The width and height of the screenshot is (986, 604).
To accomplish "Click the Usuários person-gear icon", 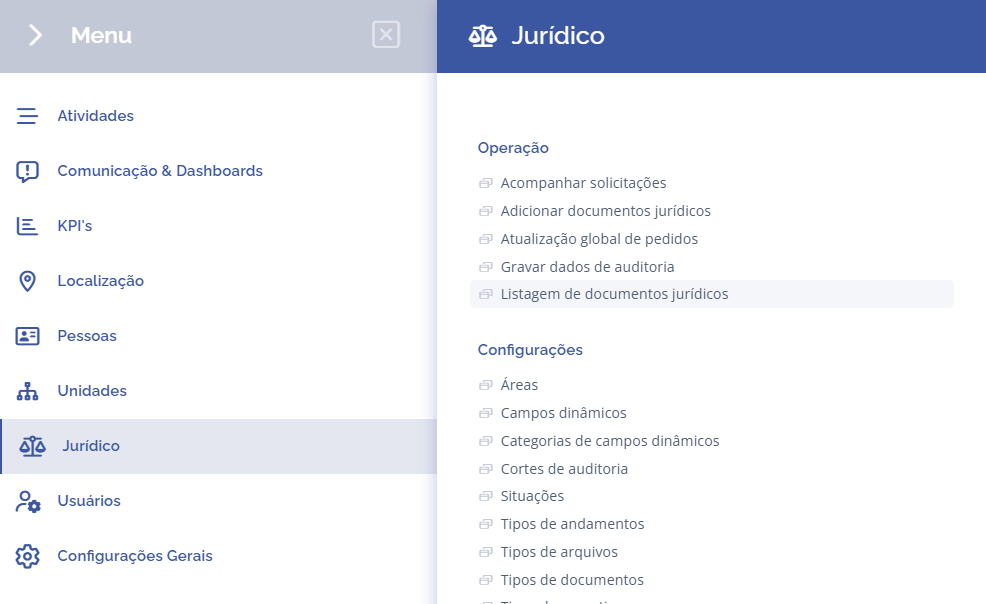I will (28, 501).
